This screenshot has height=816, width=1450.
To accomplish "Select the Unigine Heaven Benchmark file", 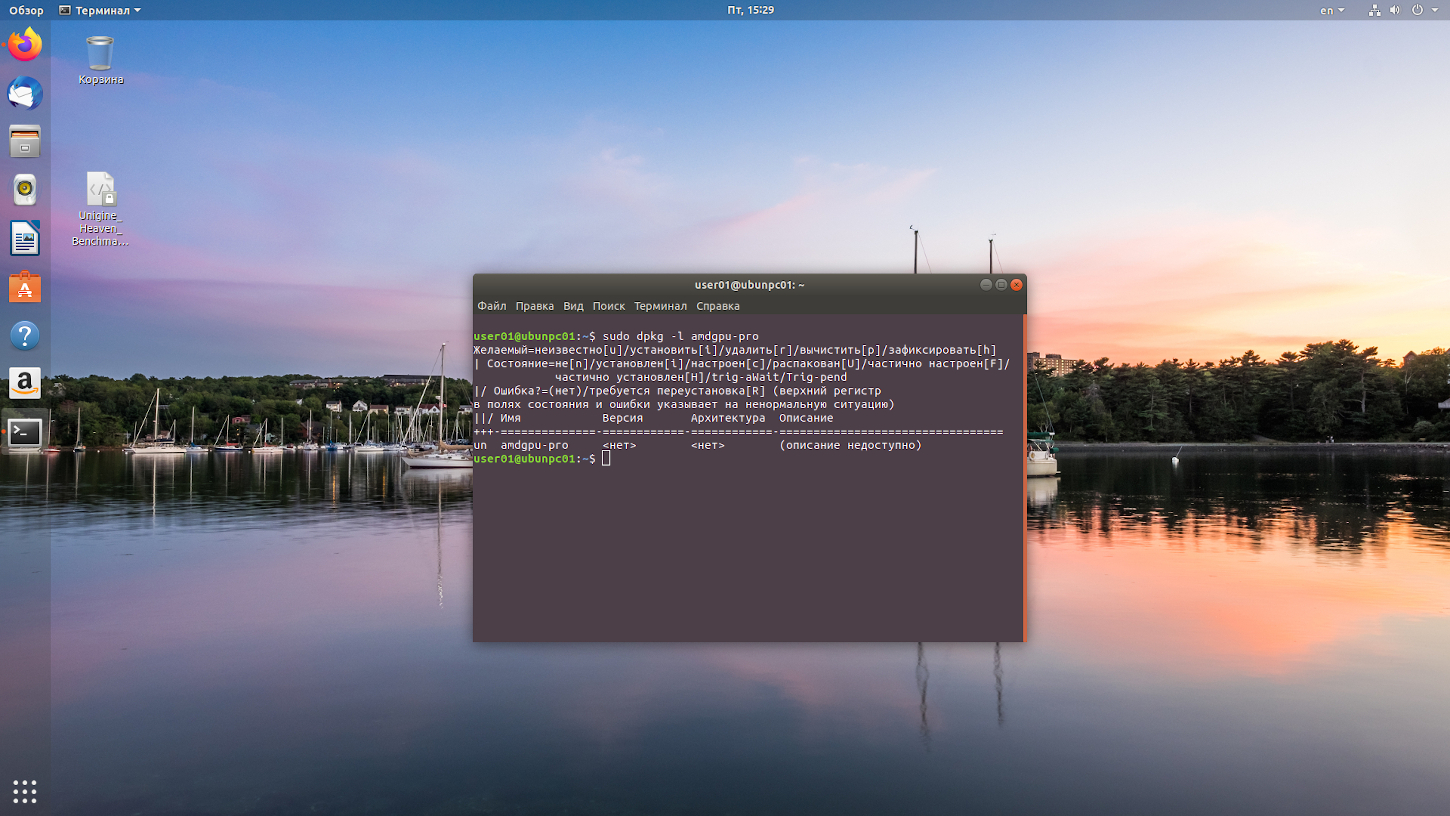I will click(x=100, y=209).
